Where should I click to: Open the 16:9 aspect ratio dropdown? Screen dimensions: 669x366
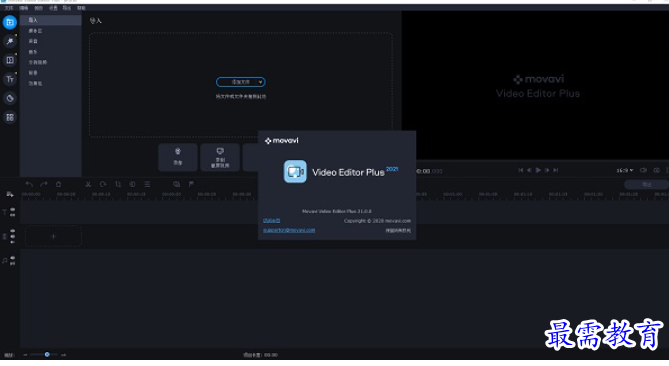625,170
